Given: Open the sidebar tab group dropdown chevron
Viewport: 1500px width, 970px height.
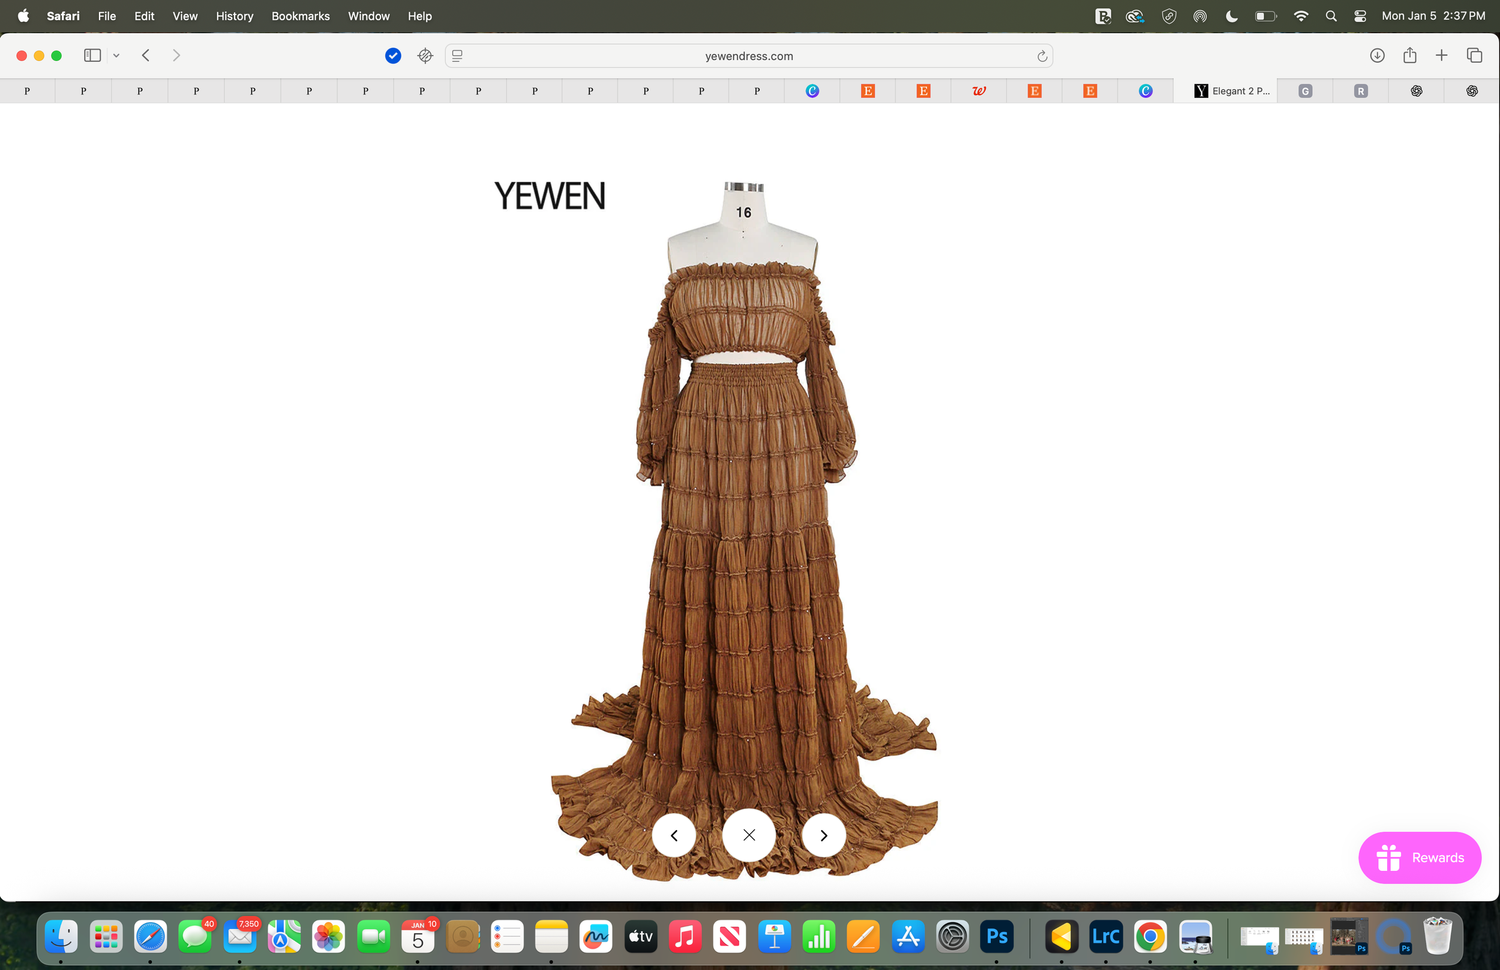Looking at the screenshot, I should (x=116, y=56).
